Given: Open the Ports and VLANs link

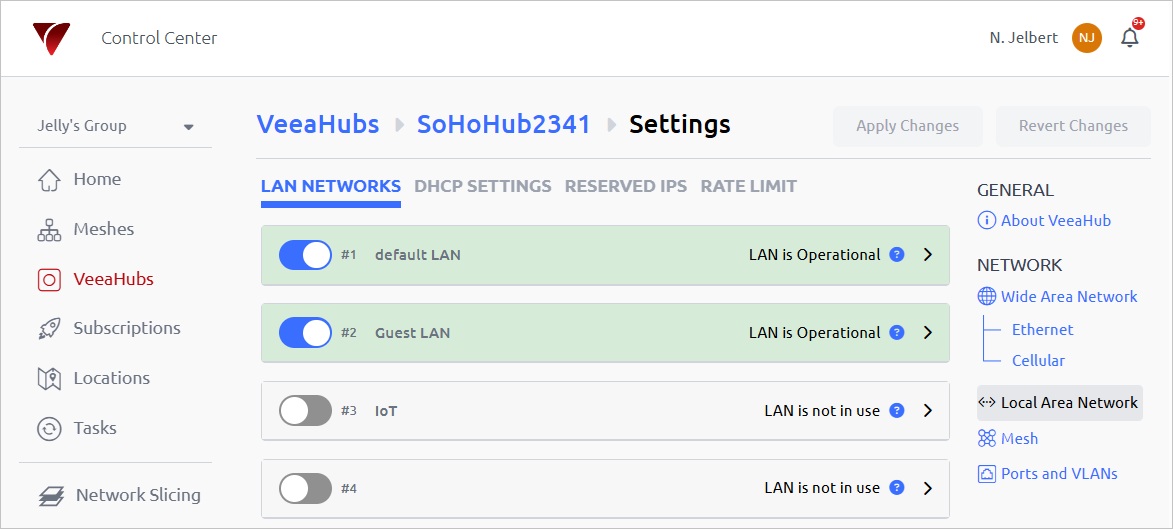Looking at the screenshot, I should tap(1059, 474).
